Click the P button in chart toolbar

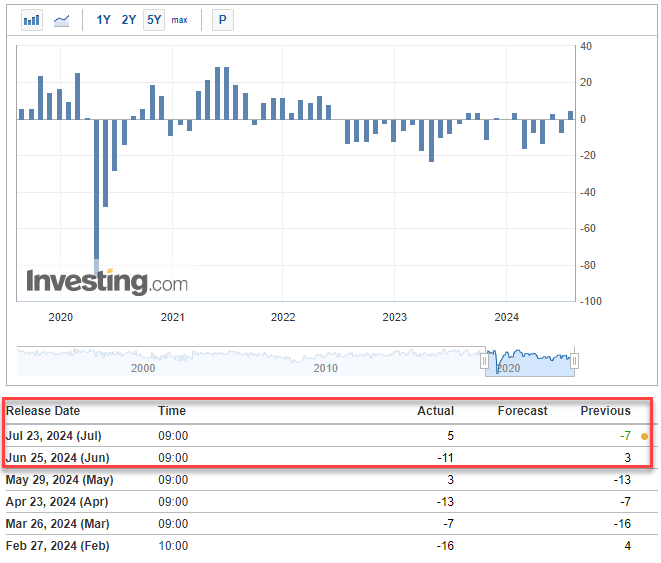pyautogui.click(x=222, y=20)
